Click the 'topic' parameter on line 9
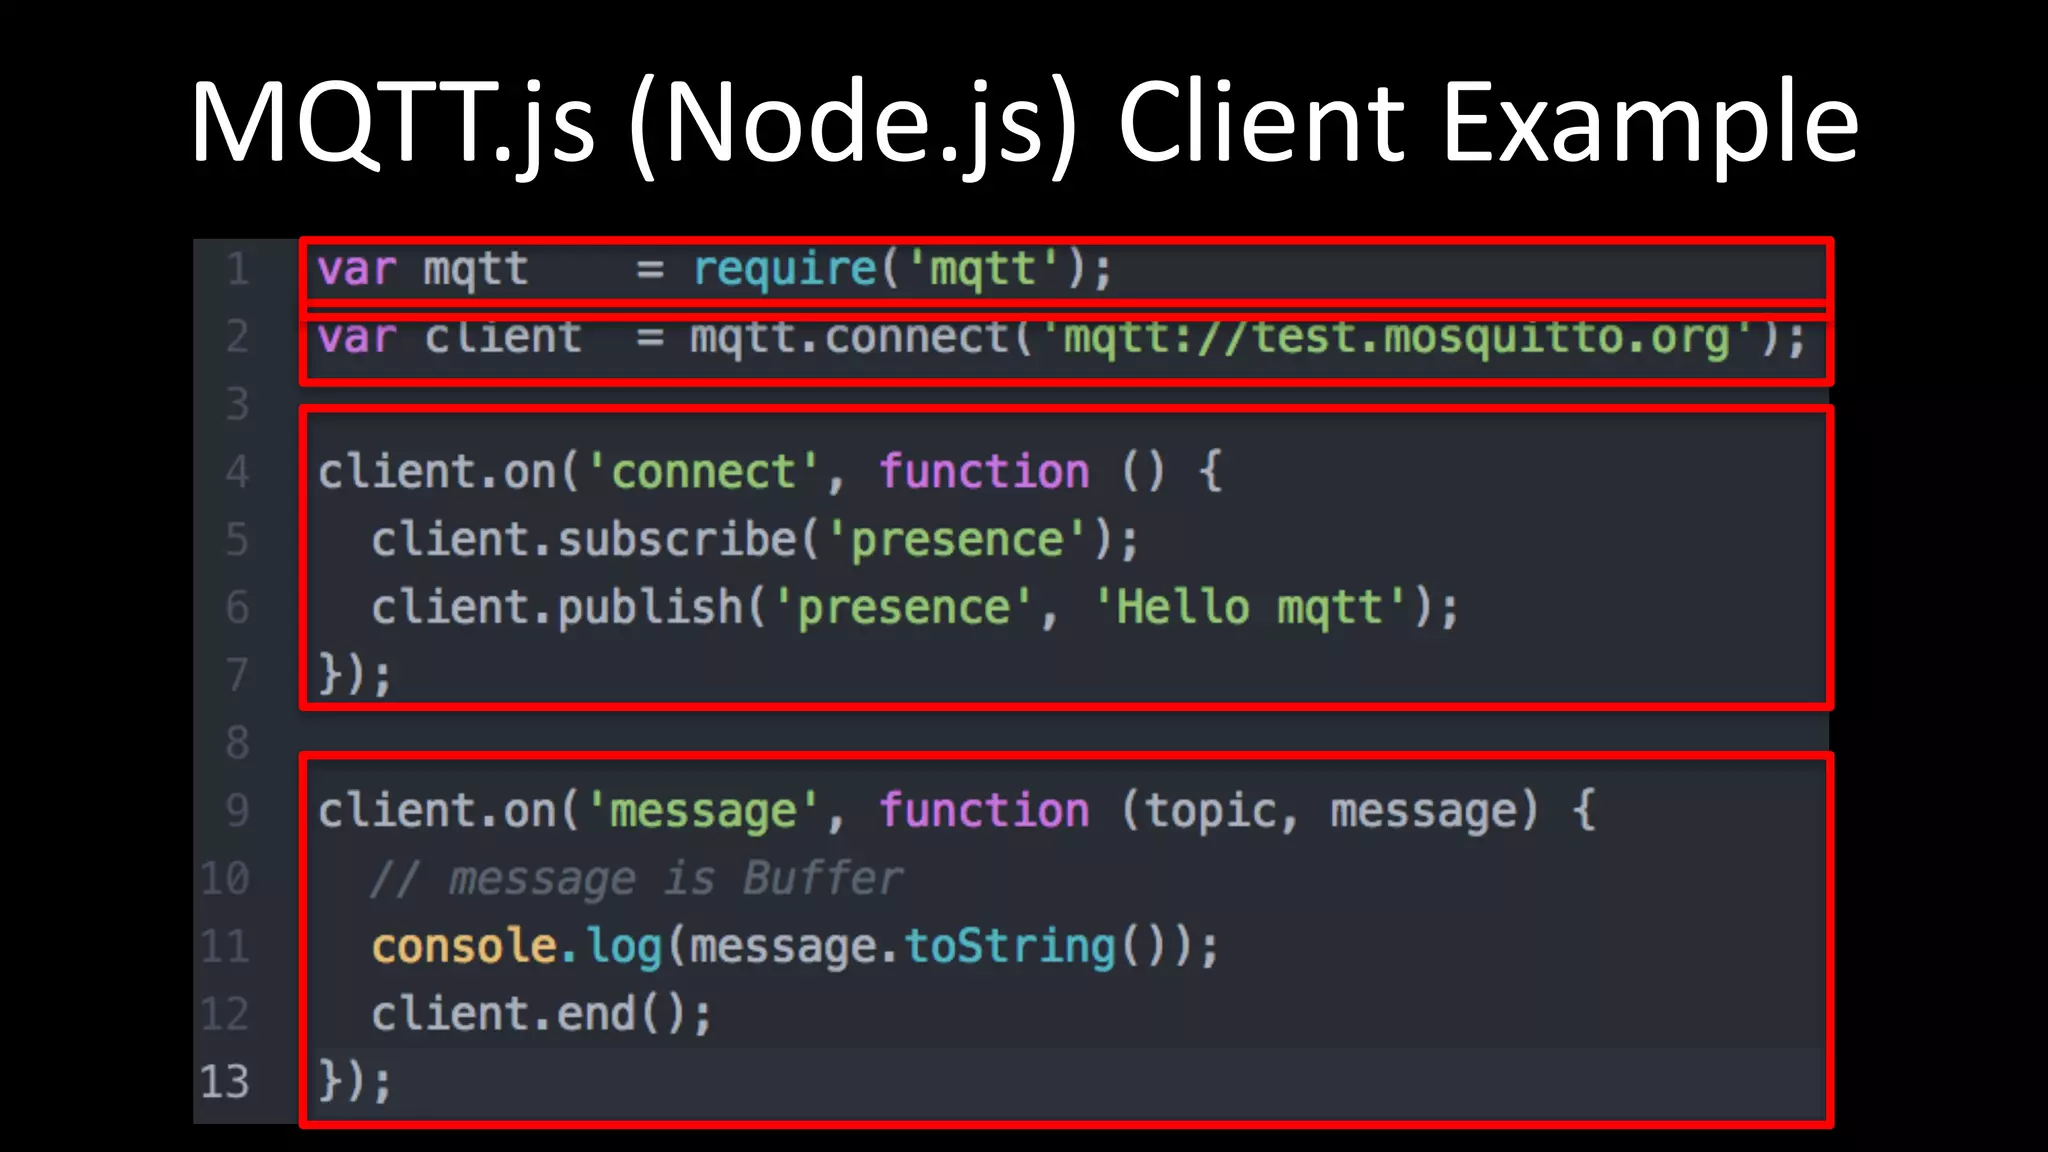Viewport: 2048px width, 1152px height. pyautogui.click(x=1210, y=810)
